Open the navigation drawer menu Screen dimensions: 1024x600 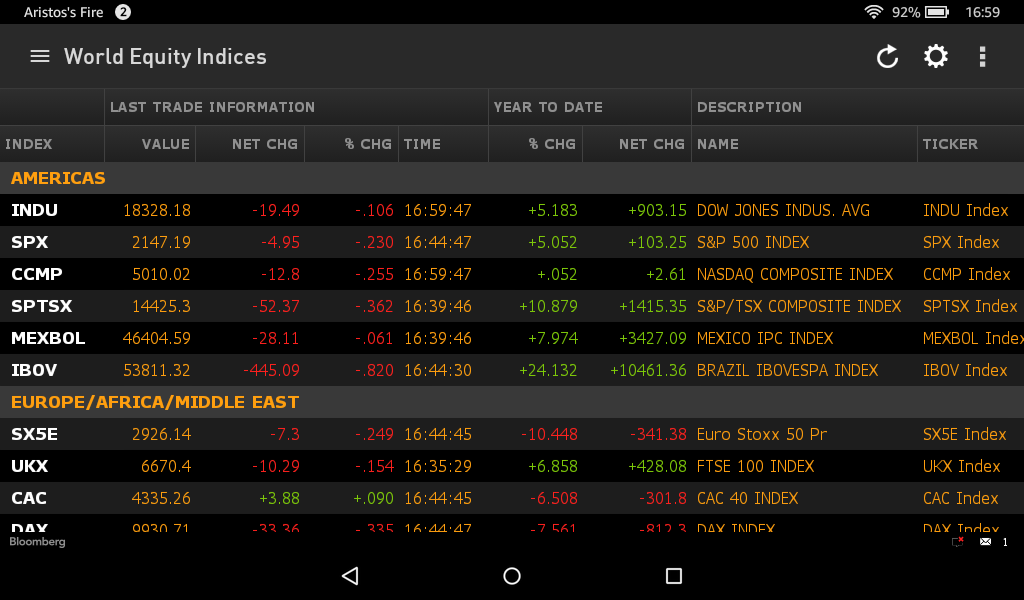click(39, 56)
